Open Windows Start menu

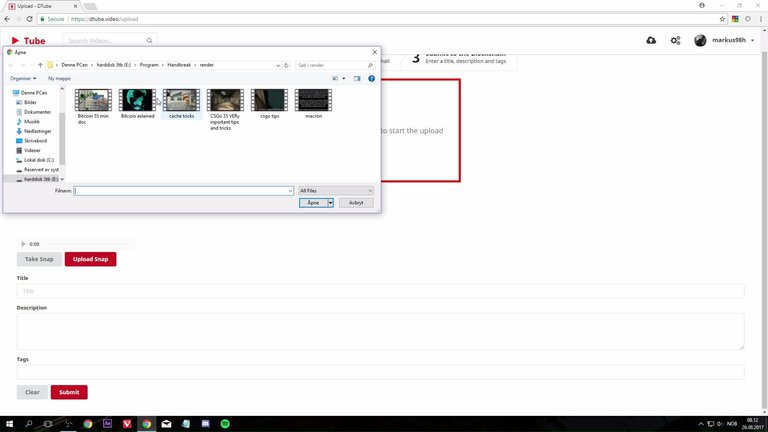[9, 424]
